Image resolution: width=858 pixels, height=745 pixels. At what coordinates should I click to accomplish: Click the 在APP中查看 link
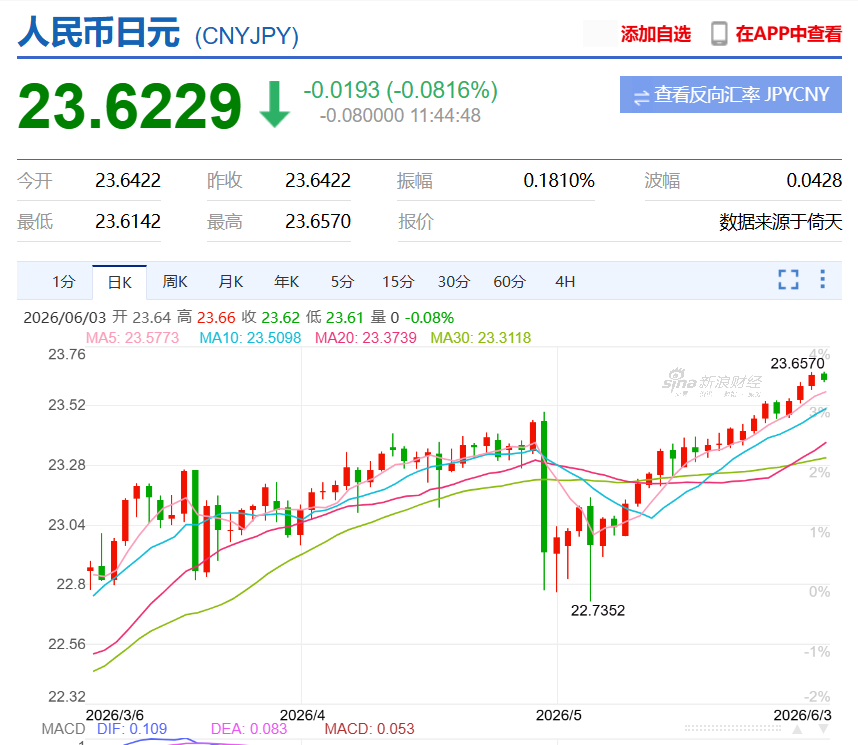pyautogui.click(x=788, y=34)
